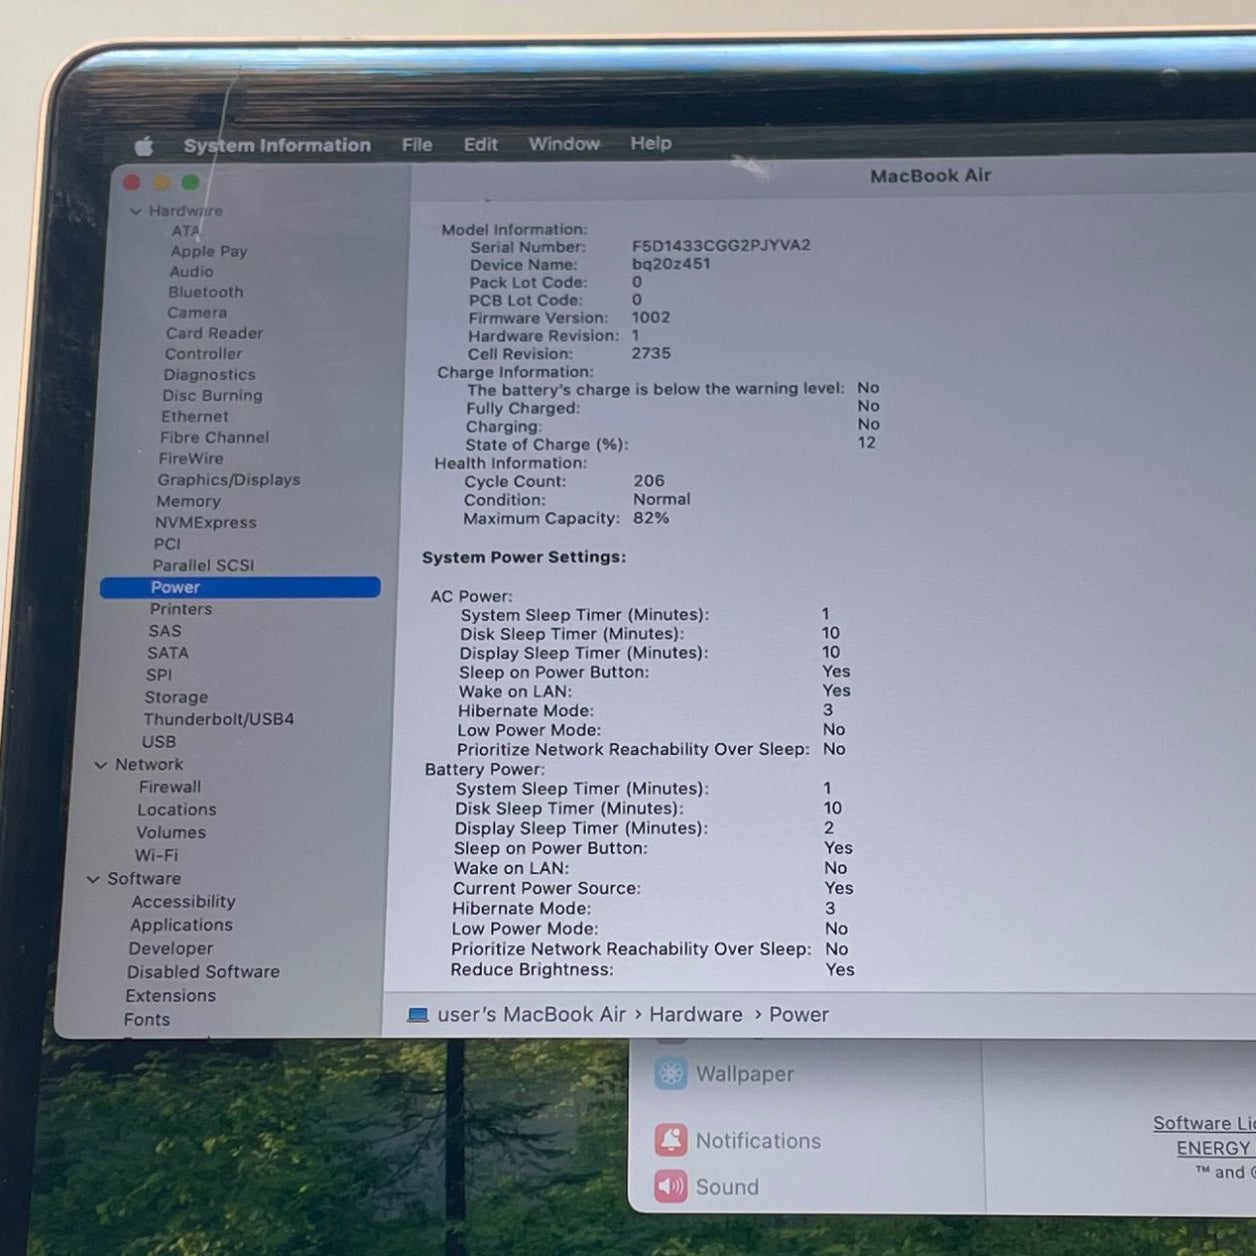The image size is (1256, 1256).
Task: Click the Sound speaker icon
Action: coord(671,1187)
